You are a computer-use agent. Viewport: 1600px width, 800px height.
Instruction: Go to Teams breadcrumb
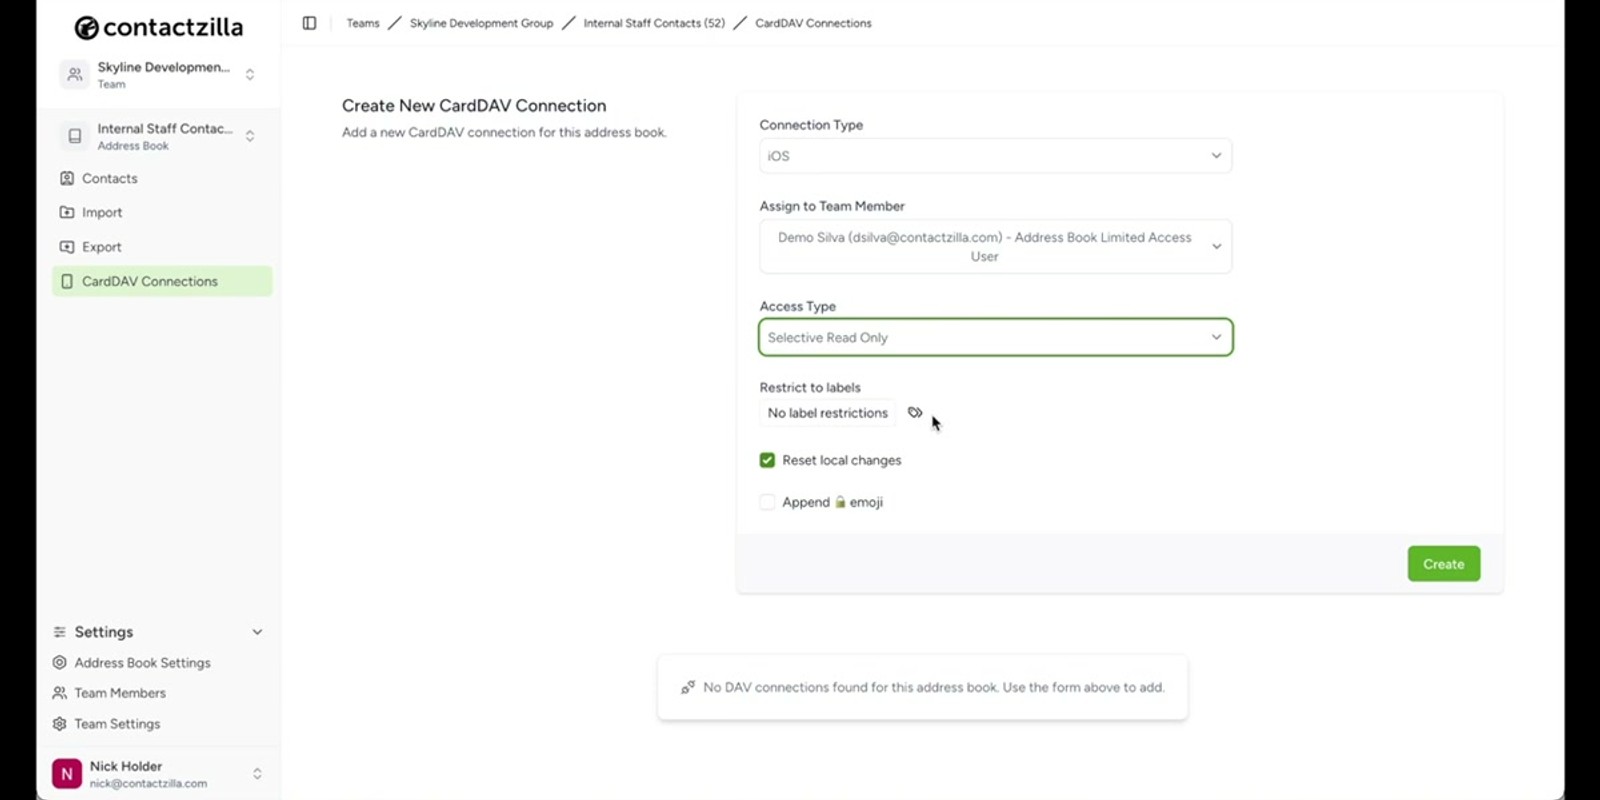[363, 23]
